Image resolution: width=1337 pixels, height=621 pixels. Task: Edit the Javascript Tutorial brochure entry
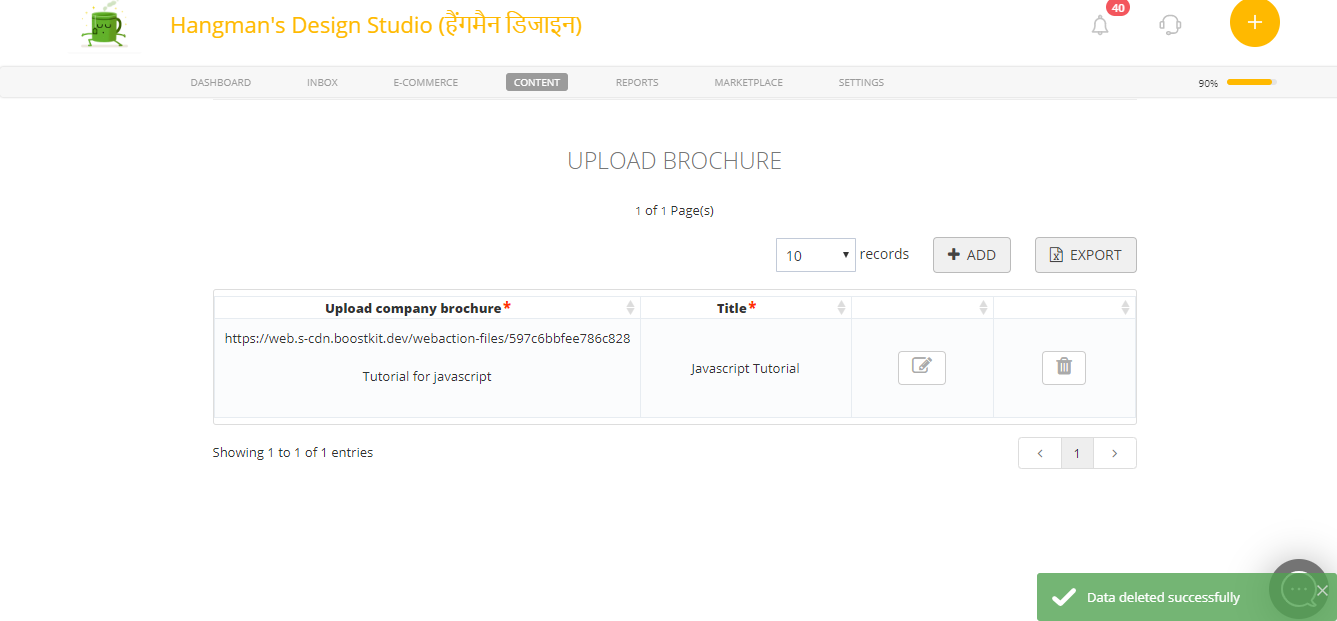pos(920,367)
